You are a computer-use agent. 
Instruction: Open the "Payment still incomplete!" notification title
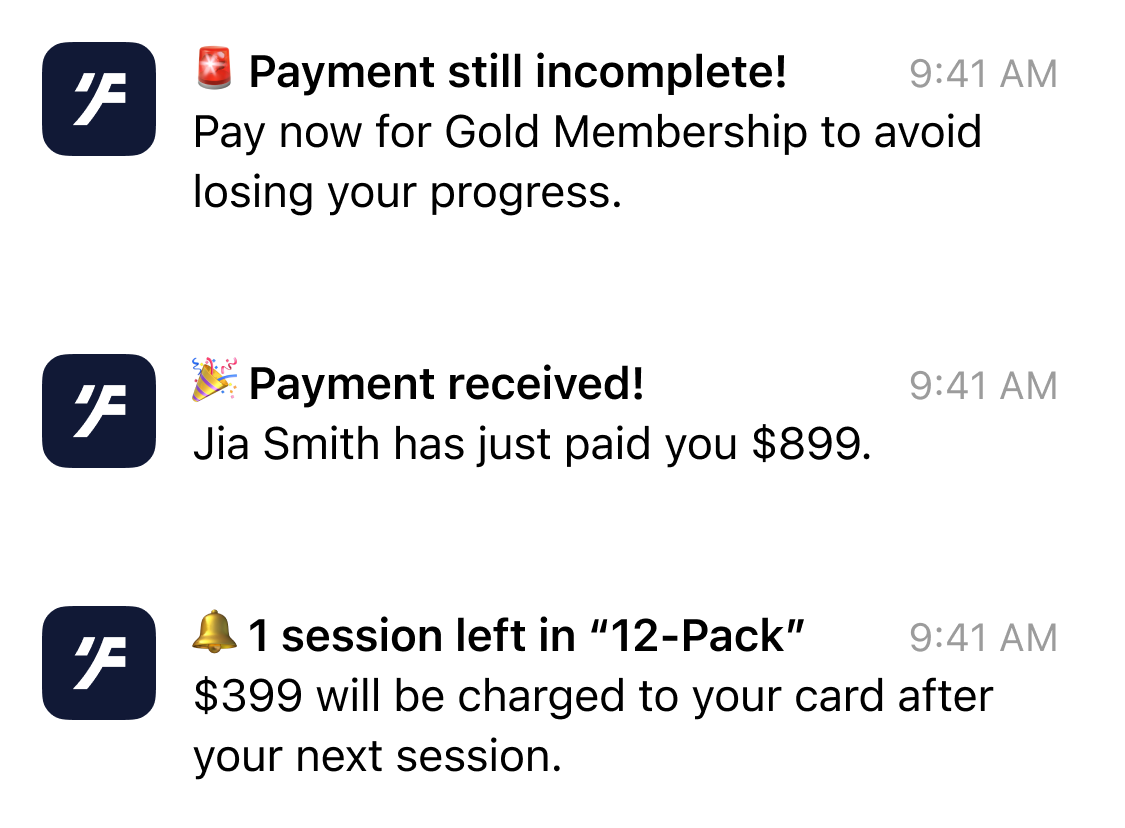tap(517, 72)
